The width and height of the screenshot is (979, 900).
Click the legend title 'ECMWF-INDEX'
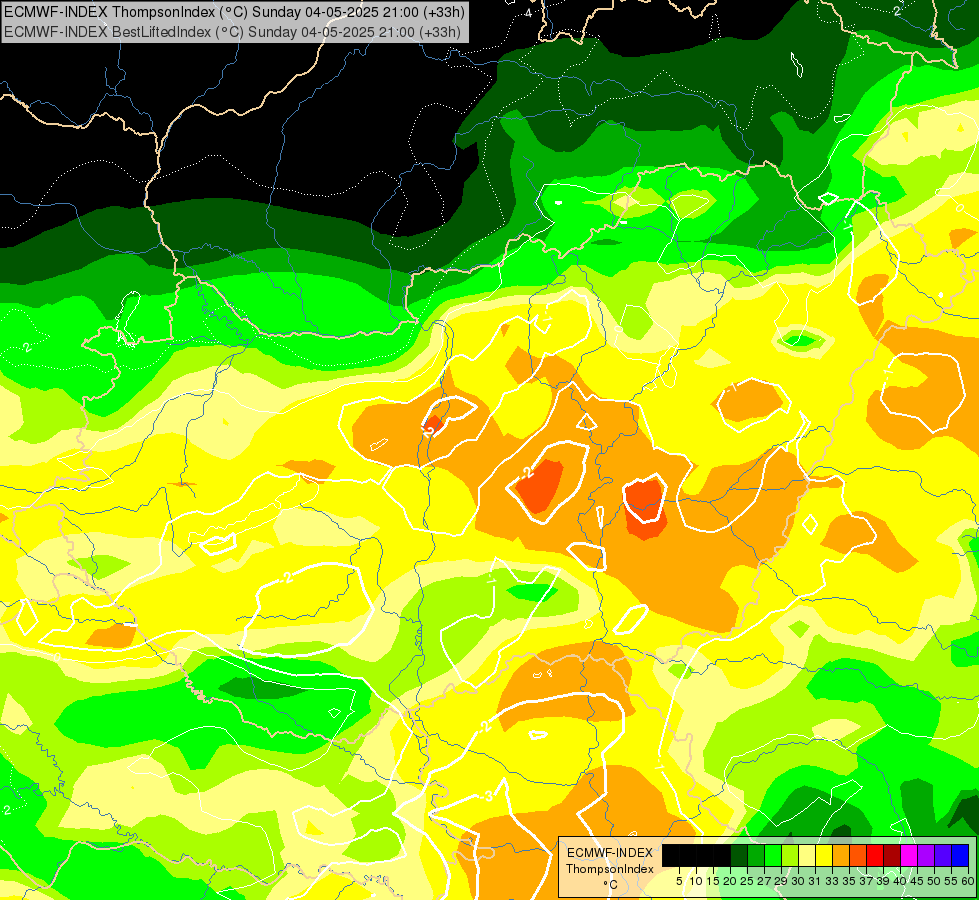610,853
